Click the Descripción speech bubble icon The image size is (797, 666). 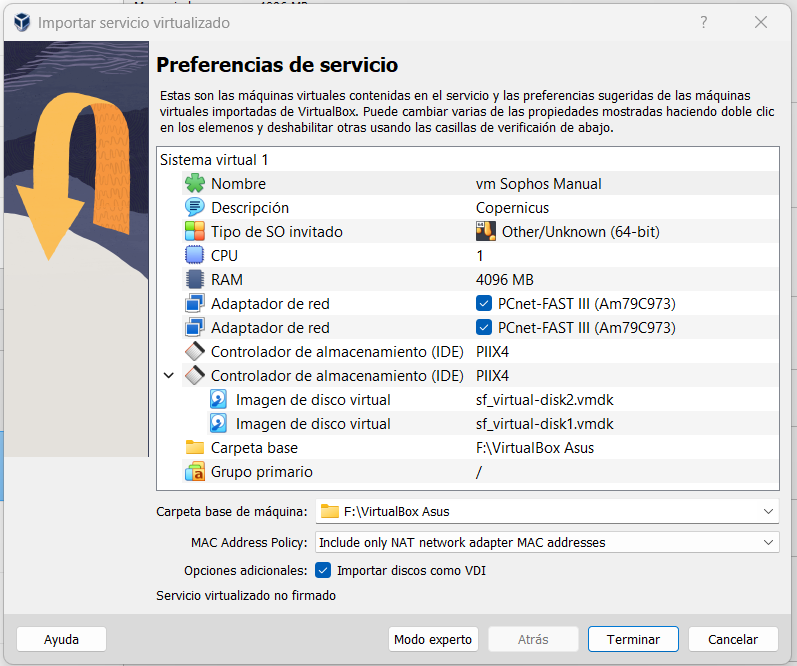click(194, 208)
